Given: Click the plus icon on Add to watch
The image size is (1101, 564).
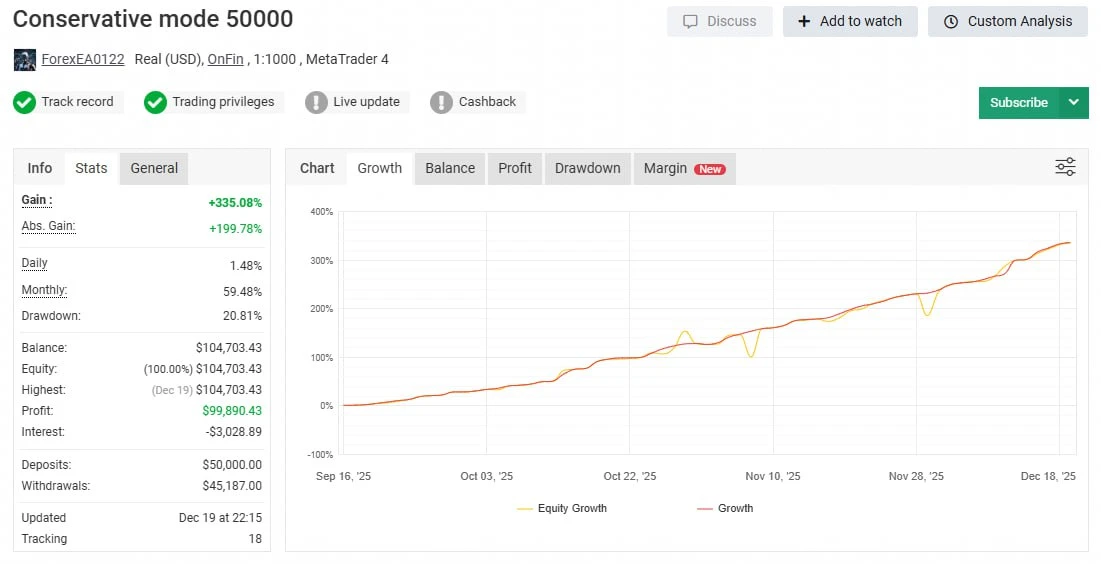Looking at the screenshot, I should click(x=804, y=21).
